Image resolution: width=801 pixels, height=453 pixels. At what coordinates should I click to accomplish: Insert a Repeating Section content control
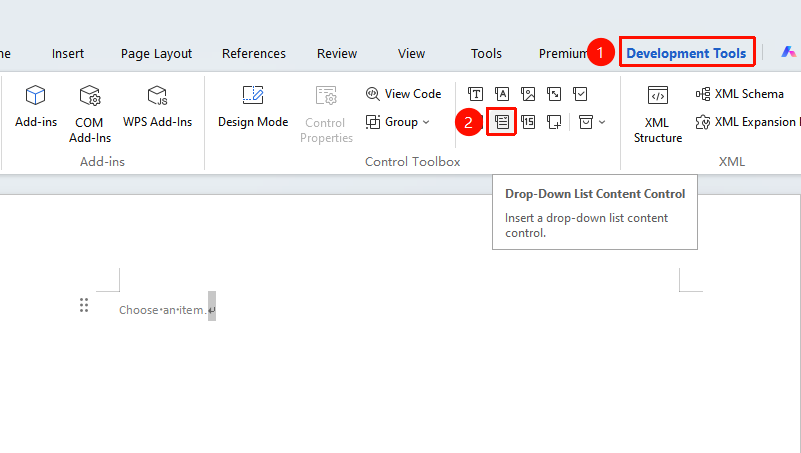[554, 122]
